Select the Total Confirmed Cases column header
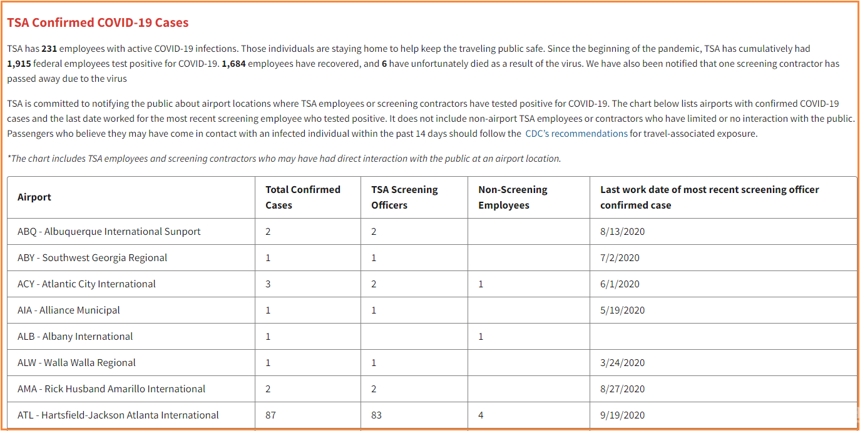Image resolution: width=860 pixels, height=431 pixels. [x=308, y=197]
